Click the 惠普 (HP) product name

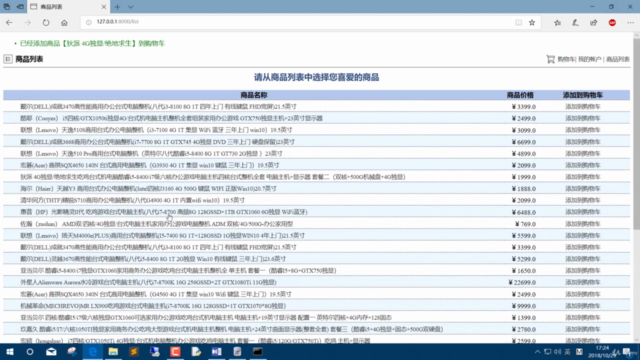(x=164, y=212)
